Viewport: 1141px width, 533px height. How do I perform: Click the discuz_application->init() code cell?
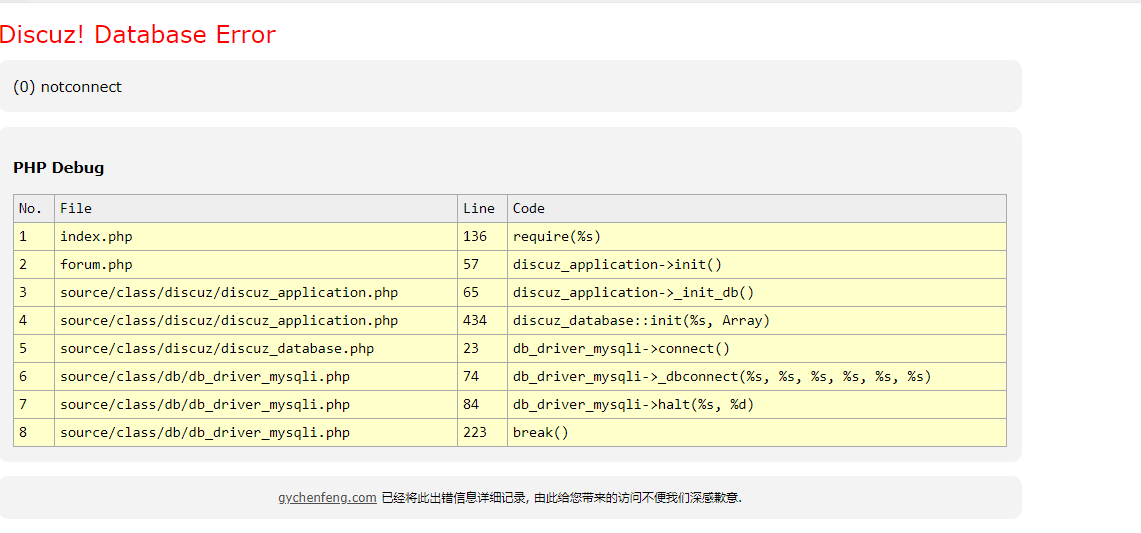(617, 264)
